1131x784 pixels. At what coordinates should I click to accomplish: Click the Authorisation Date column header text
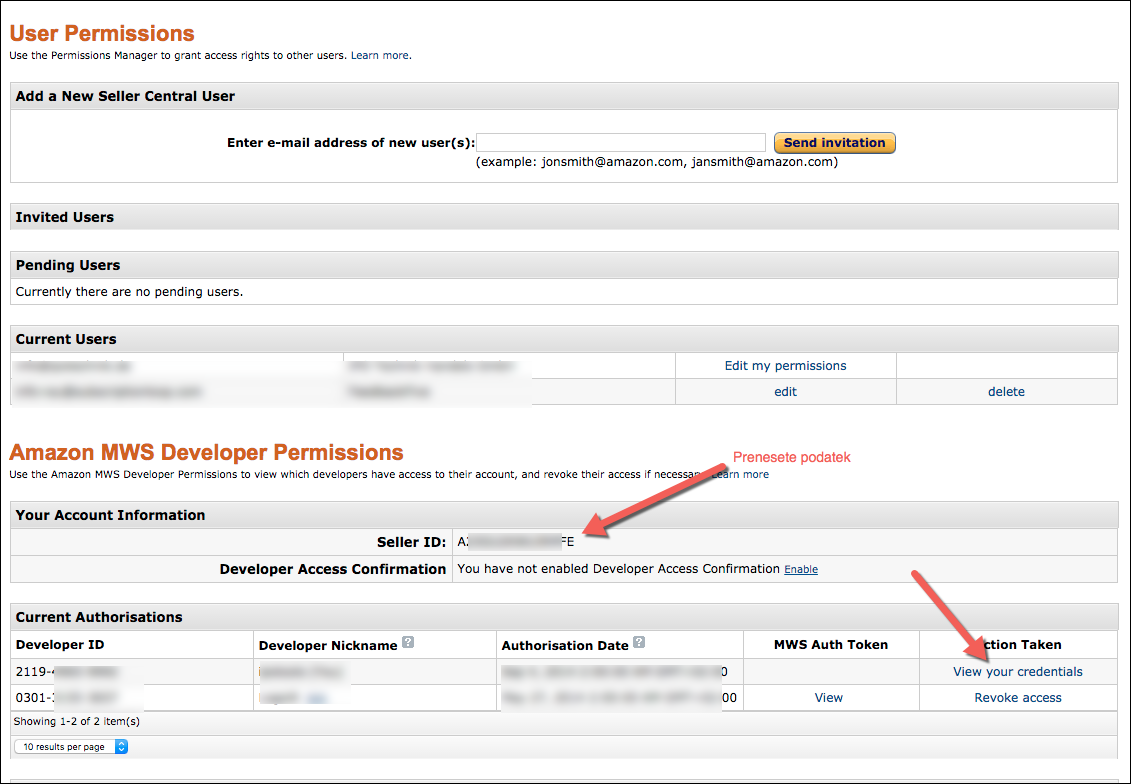click(565, 646)
